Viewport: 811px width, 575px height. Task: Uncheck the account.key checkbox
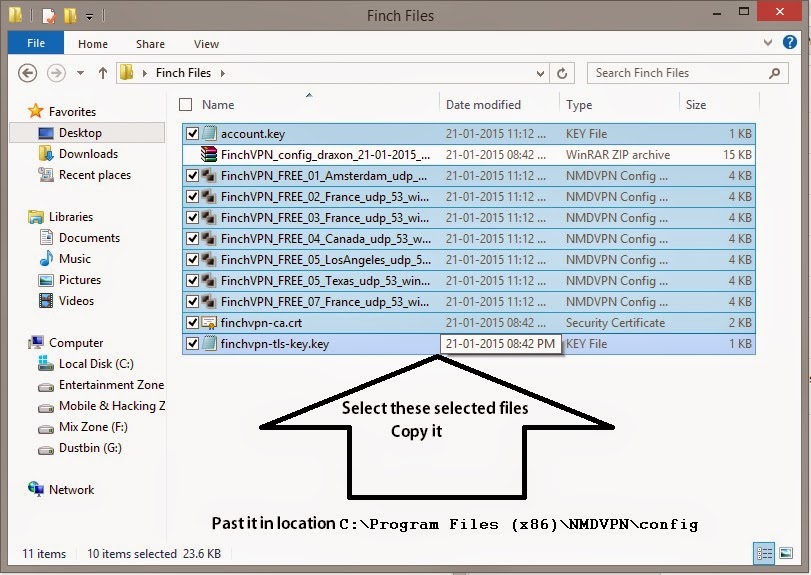(192, 133)
